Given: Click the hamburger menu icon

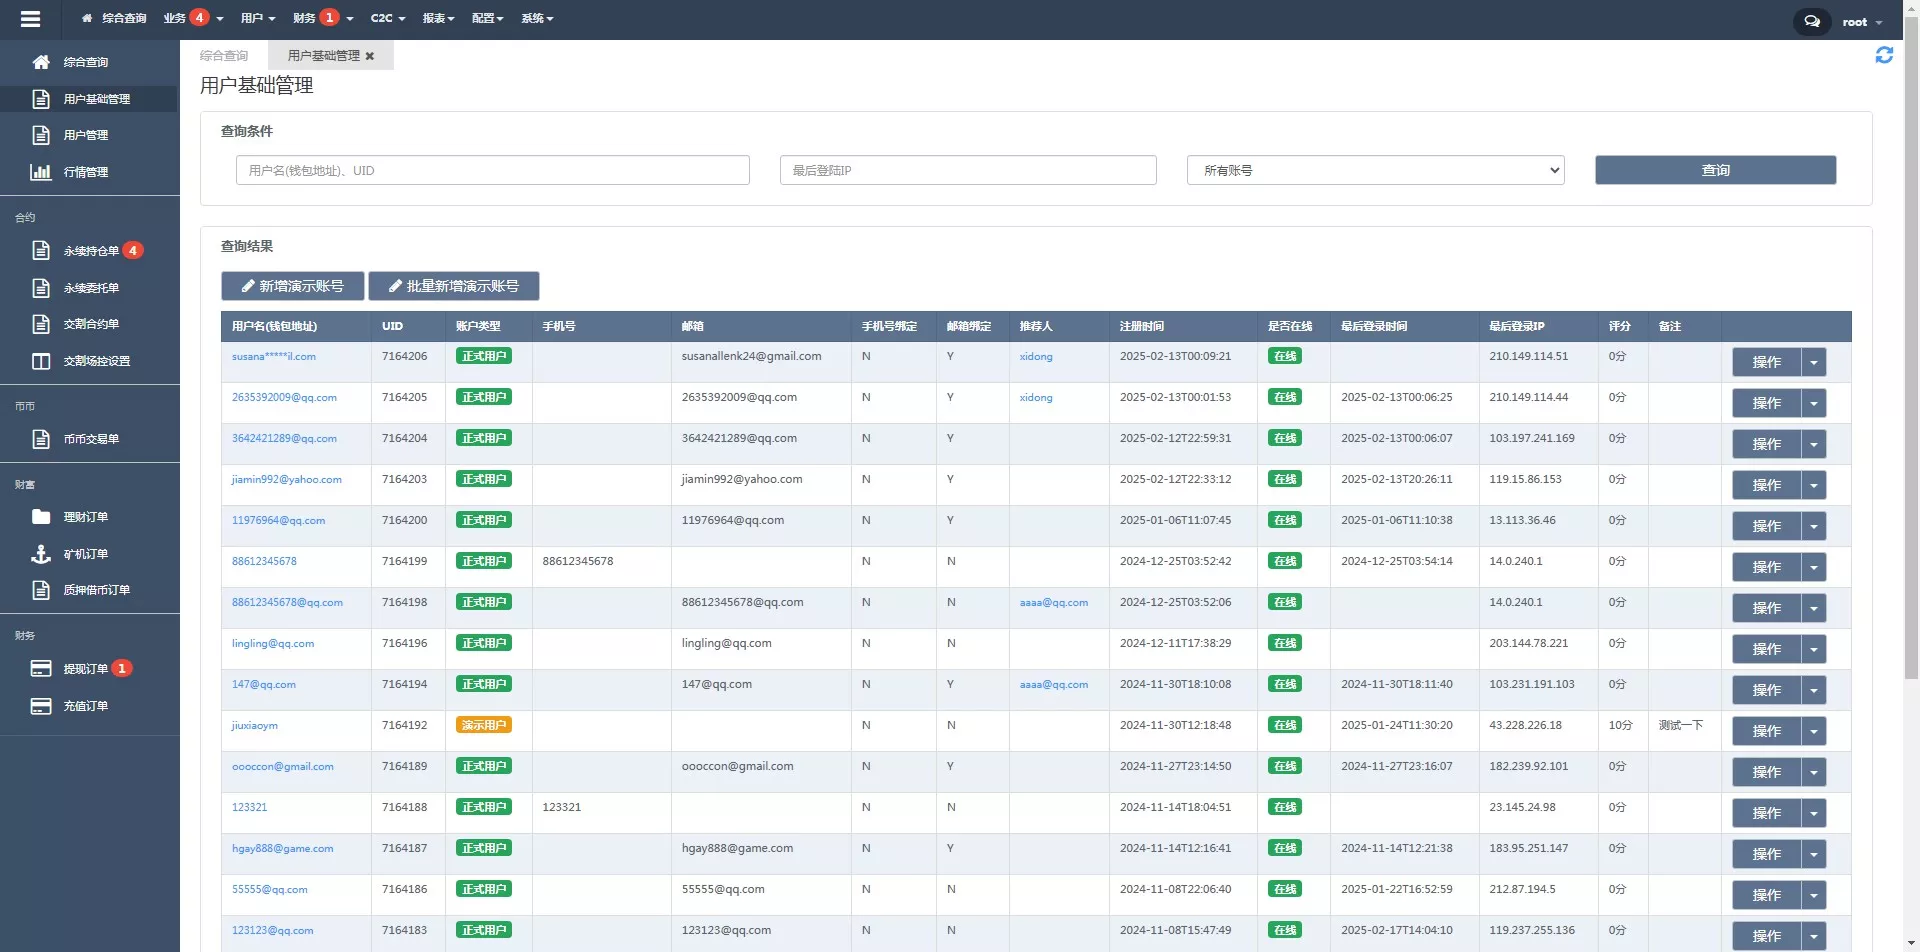Looking at the screenshot, I should (30, 19).
